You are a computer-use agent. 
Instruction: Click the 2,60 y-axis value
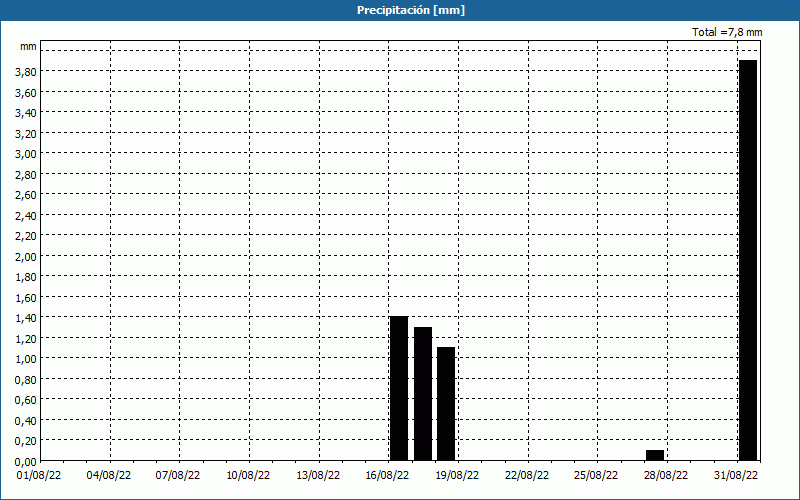[x=26, y=195]
